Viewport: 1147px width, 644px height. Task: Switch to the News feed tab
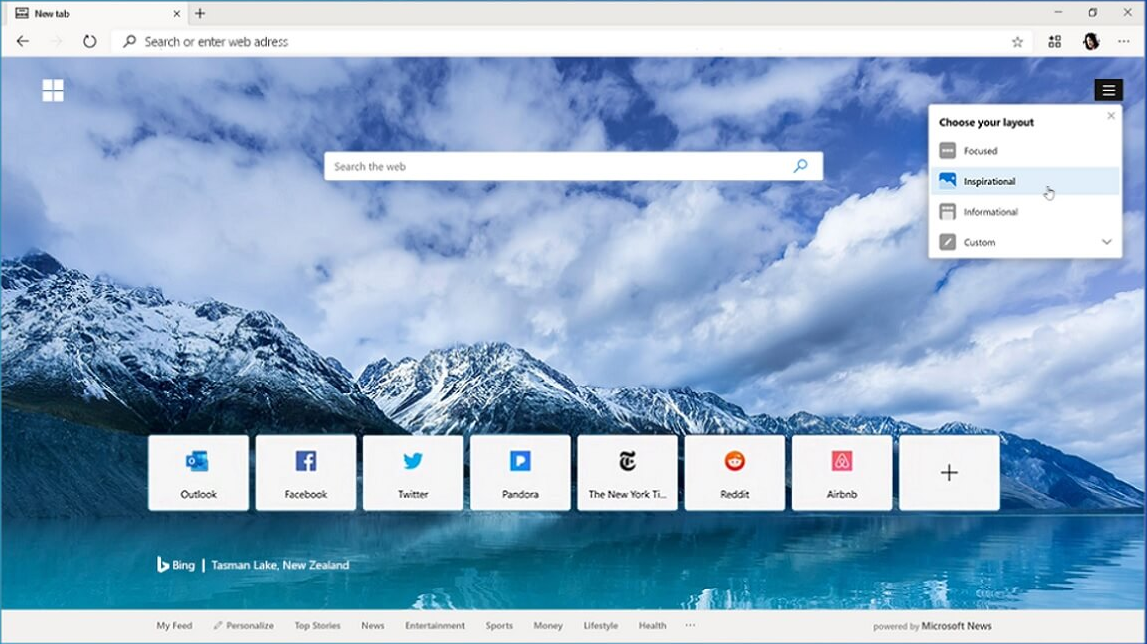(372, 626)
